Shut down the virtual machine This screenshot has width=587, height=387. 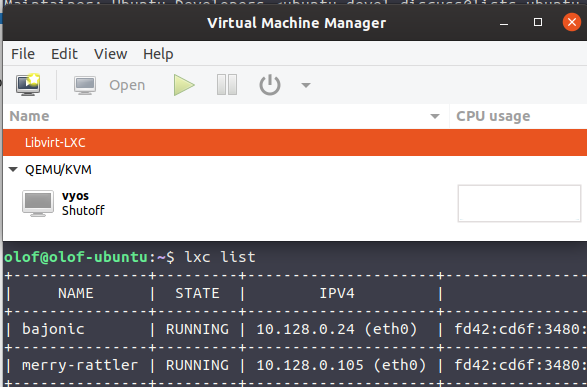point(270,85)
